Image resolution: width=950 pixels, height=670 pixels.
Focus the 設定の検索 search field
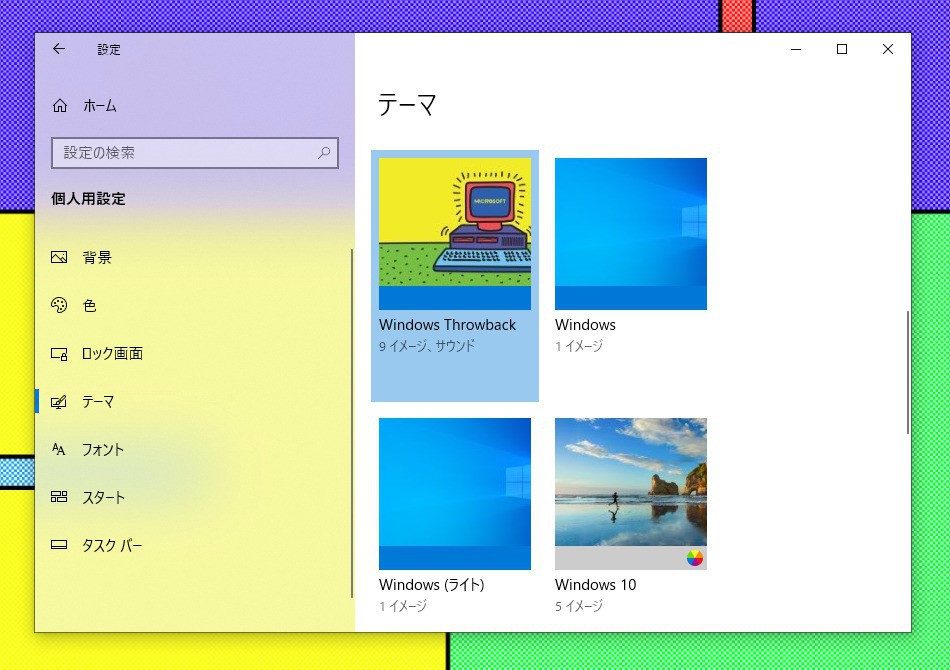pyautogui.click(x=194, y=153)
